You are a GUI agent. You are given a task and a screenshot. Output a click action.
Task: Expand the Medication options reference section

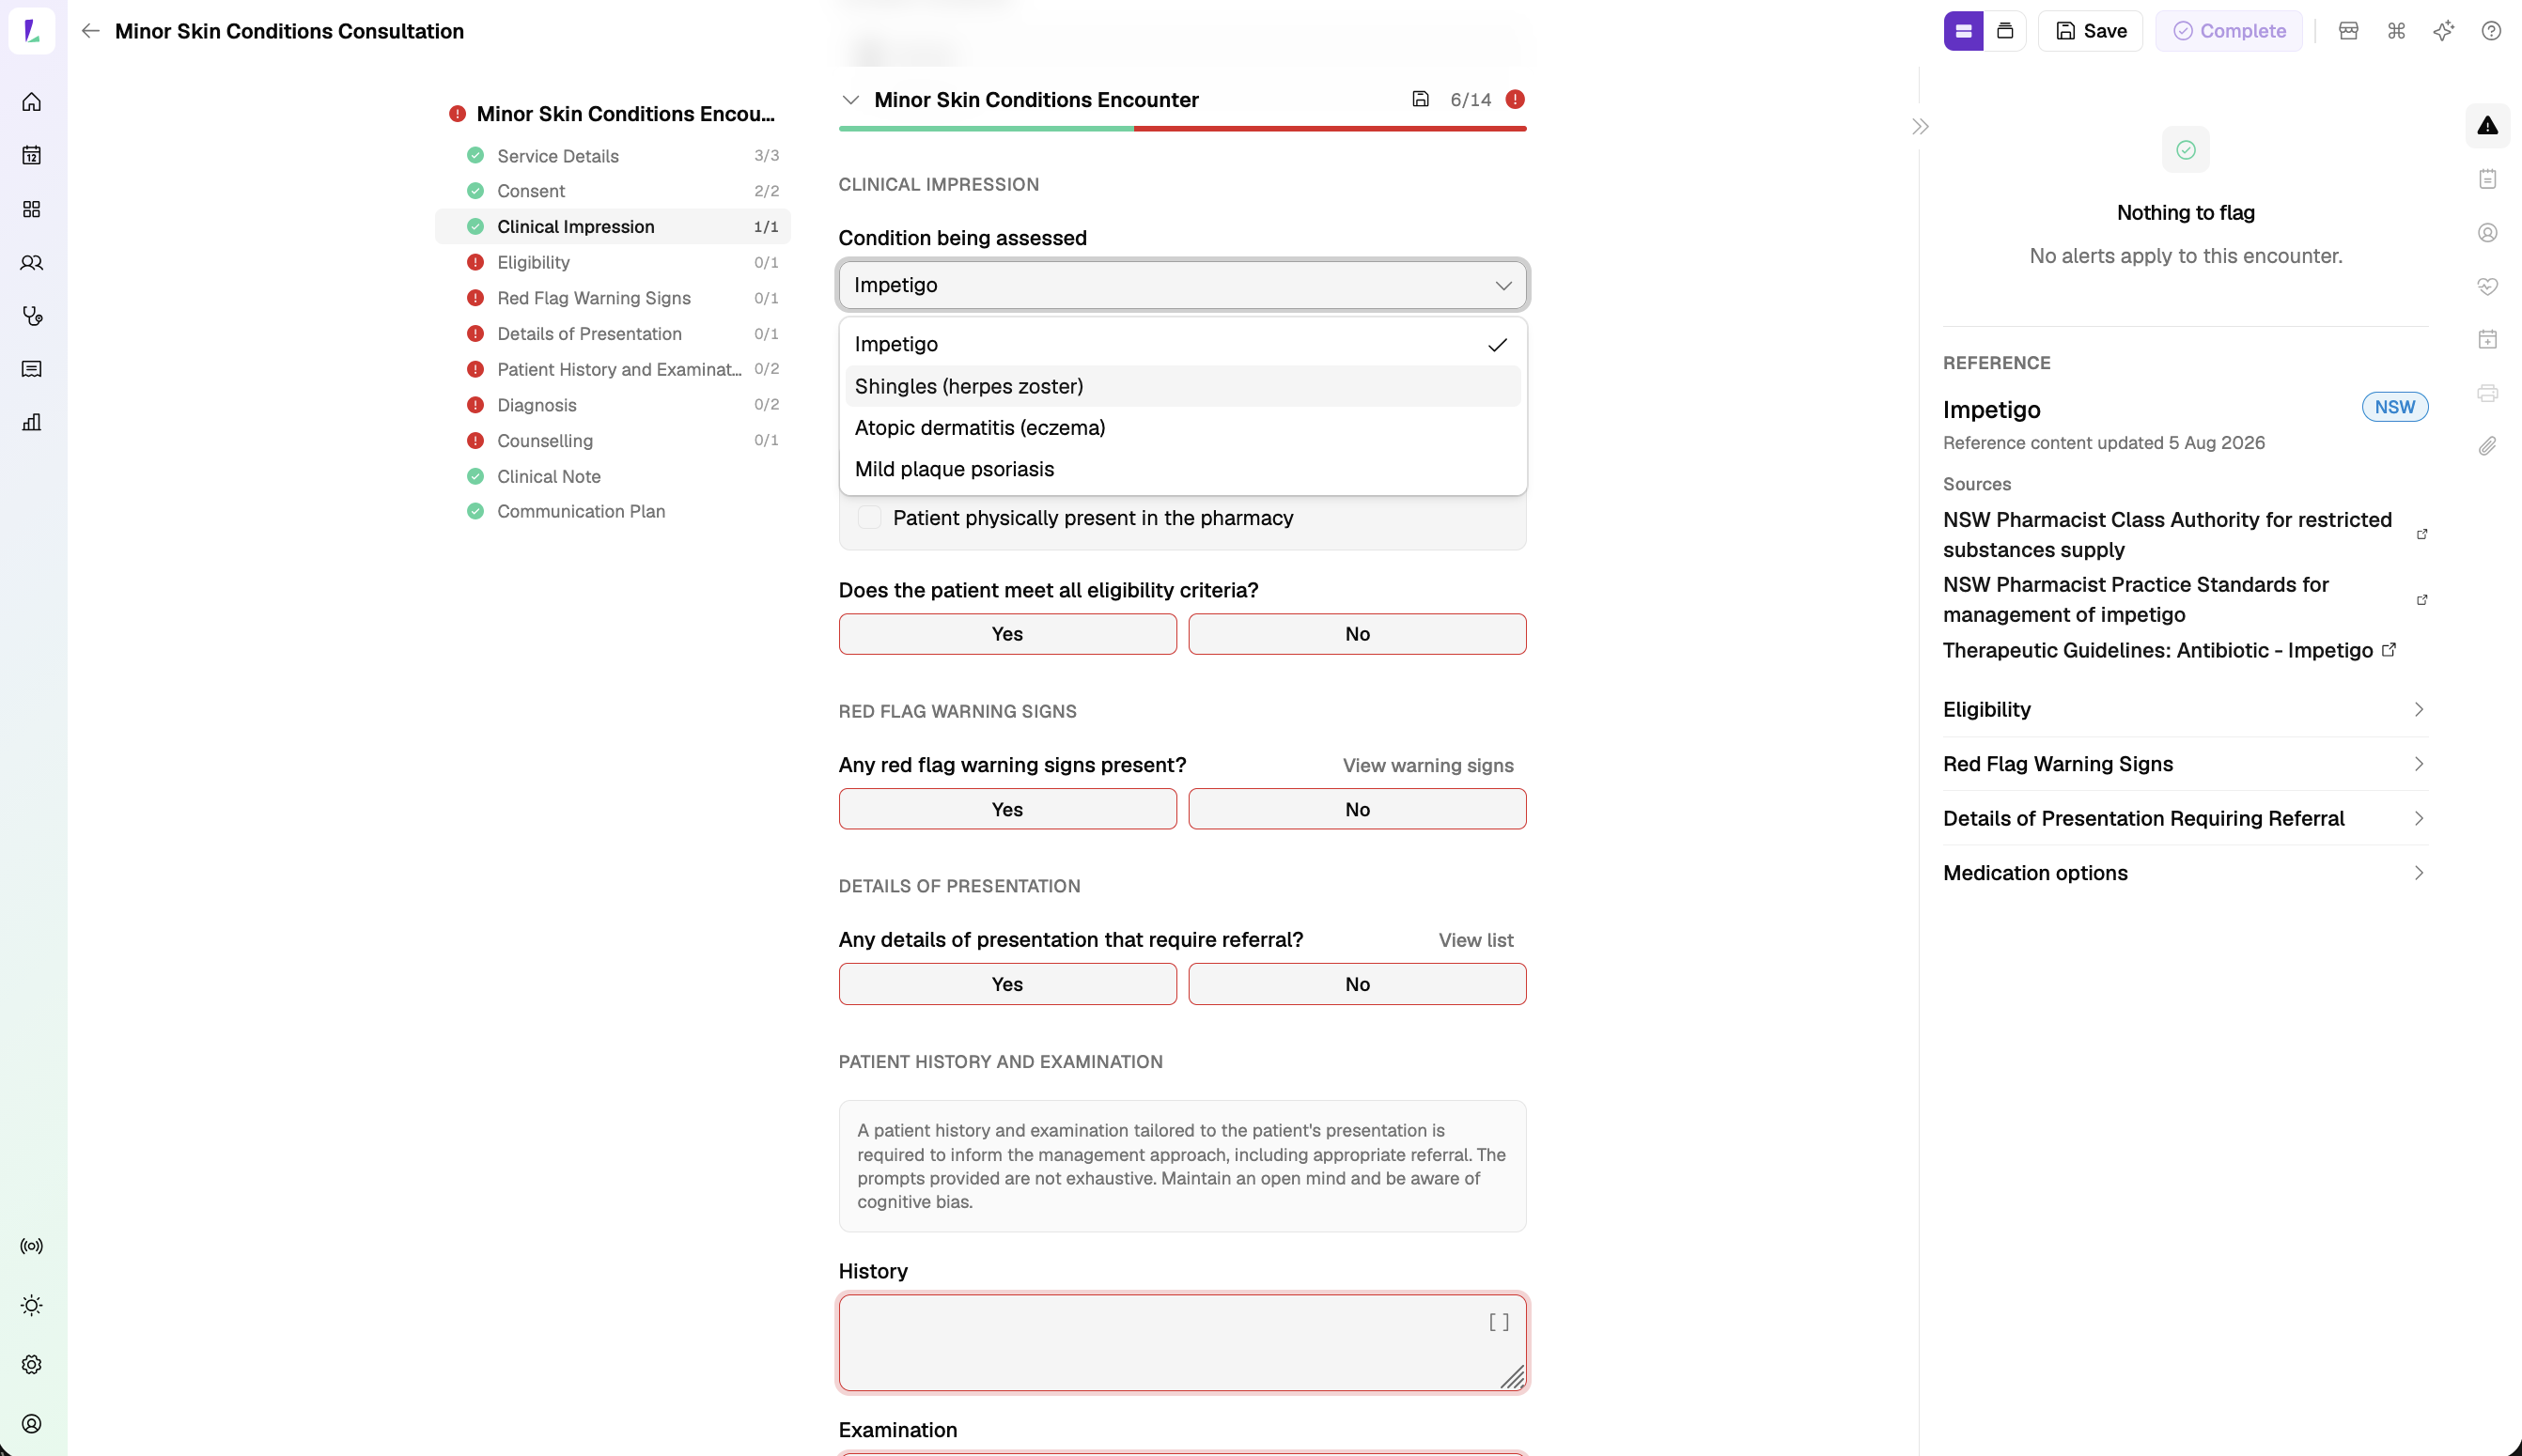click(2185, 873)
